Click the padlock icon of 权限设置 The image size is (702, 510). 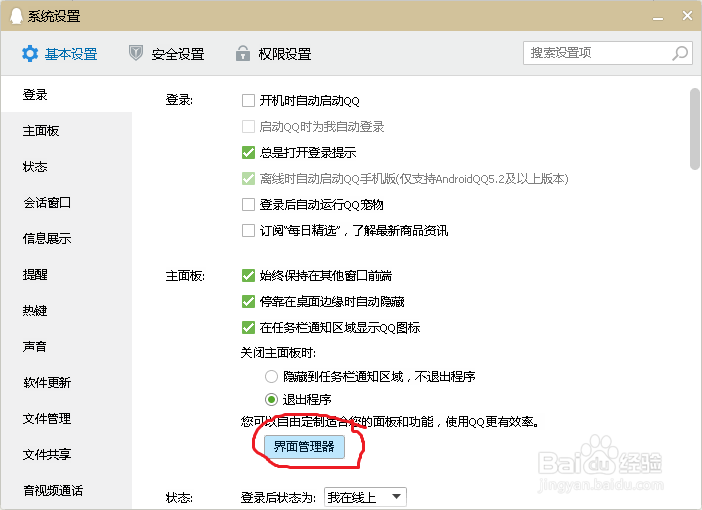(243, 53)
